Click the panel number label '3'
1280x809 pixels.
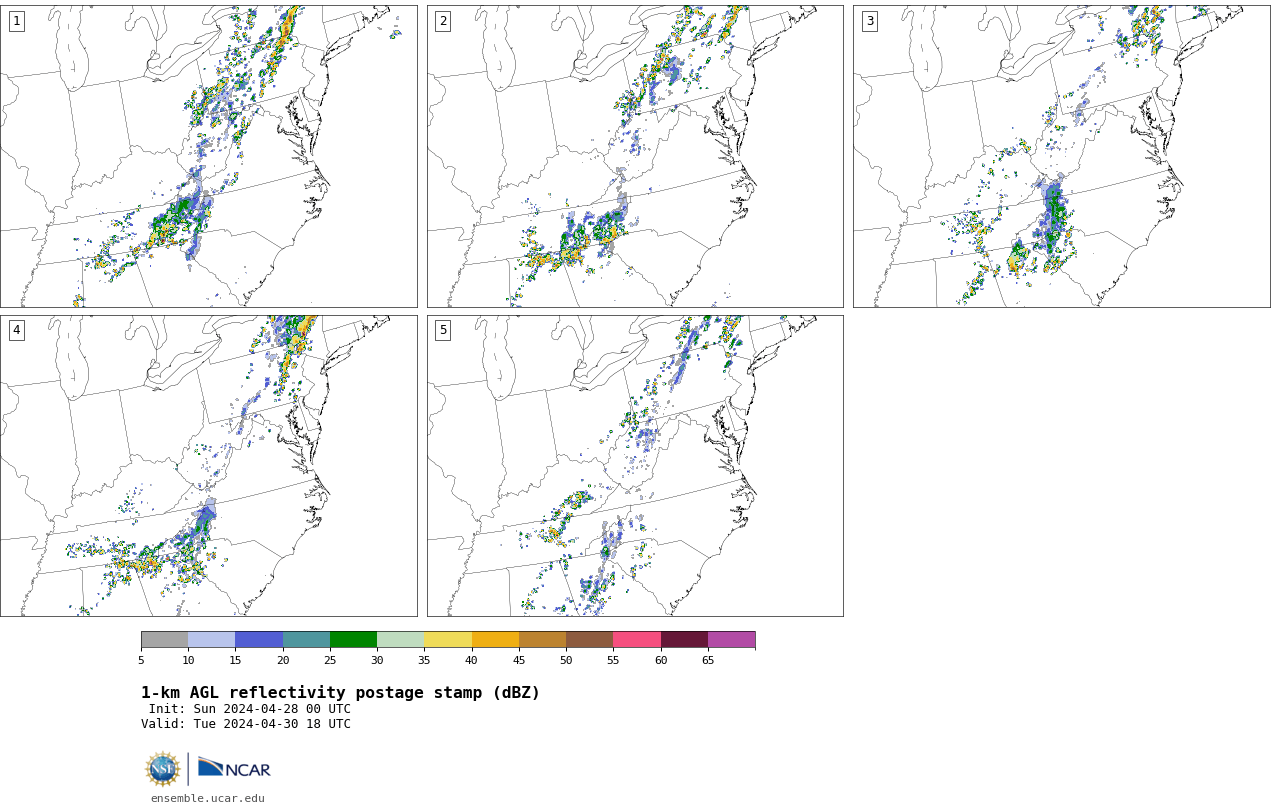point(869,21)
